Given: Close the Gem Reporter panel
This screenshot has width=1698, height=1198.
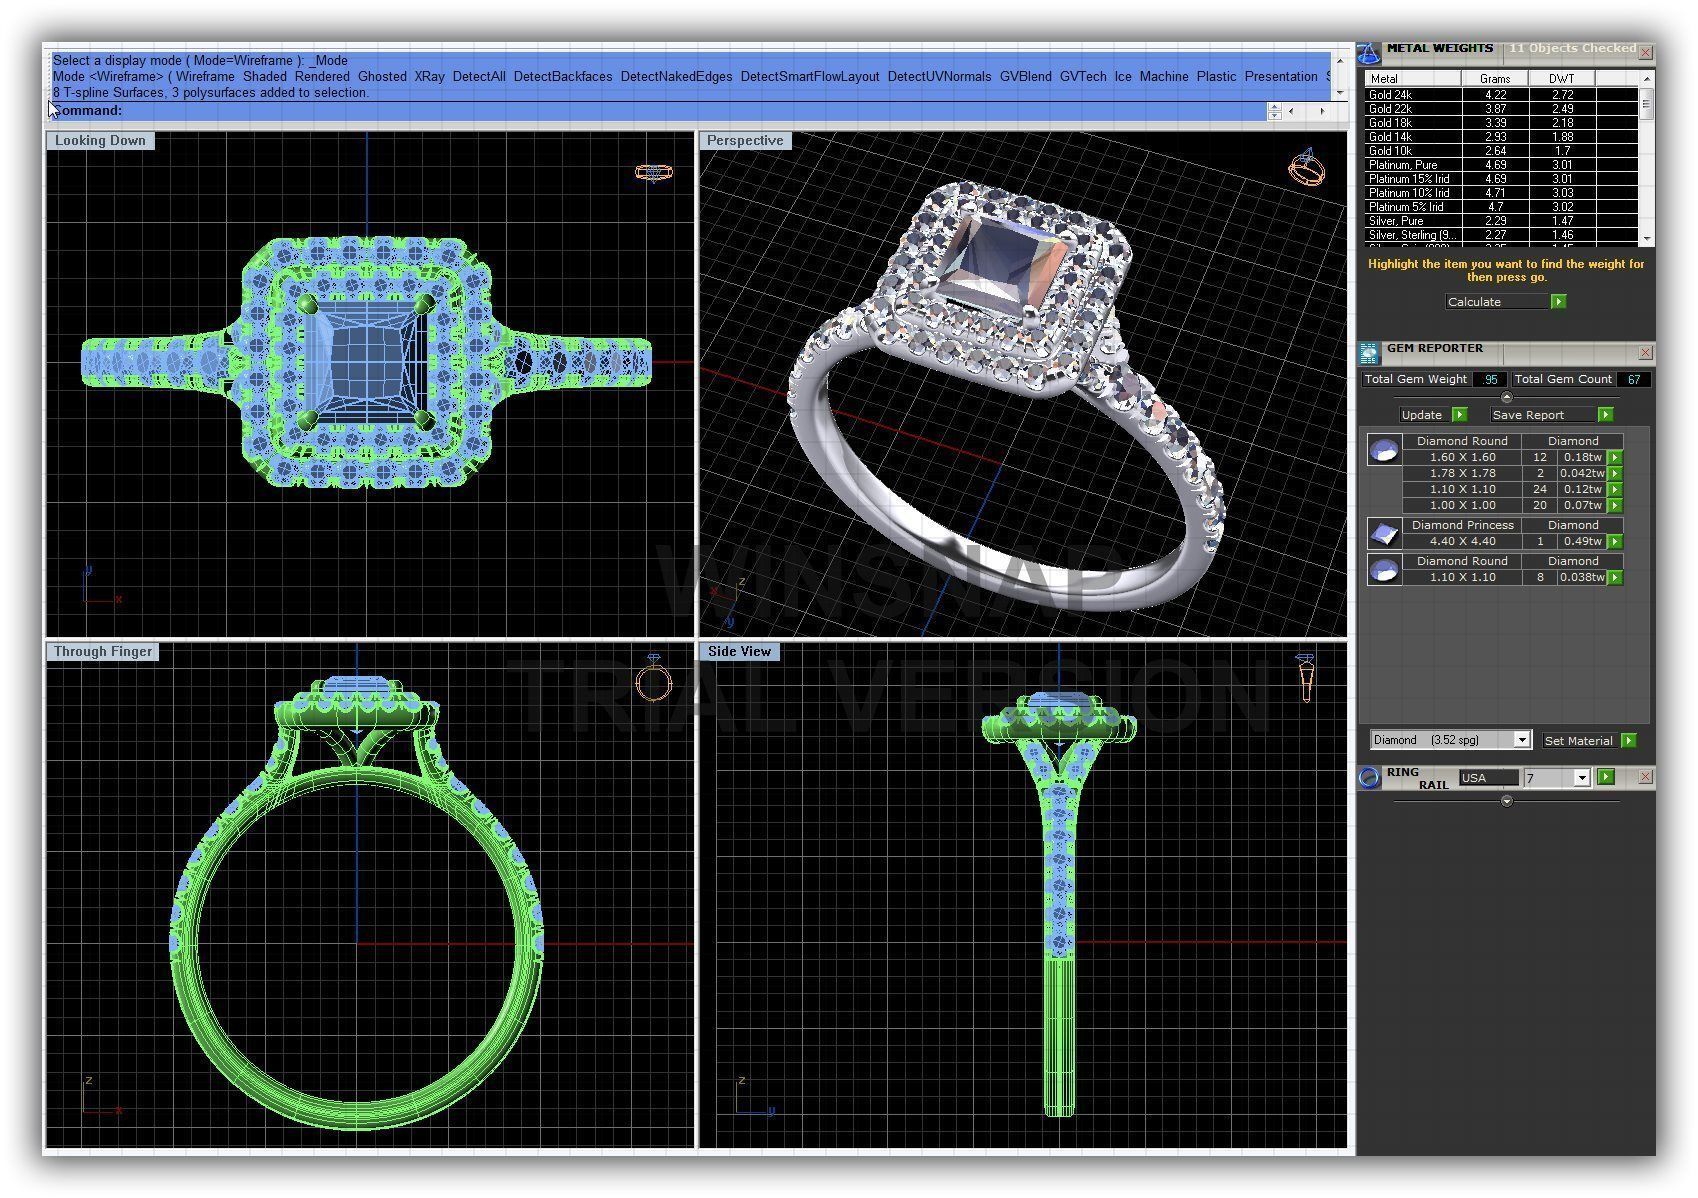Looking at the screenshot, I should click(1645, 352).
